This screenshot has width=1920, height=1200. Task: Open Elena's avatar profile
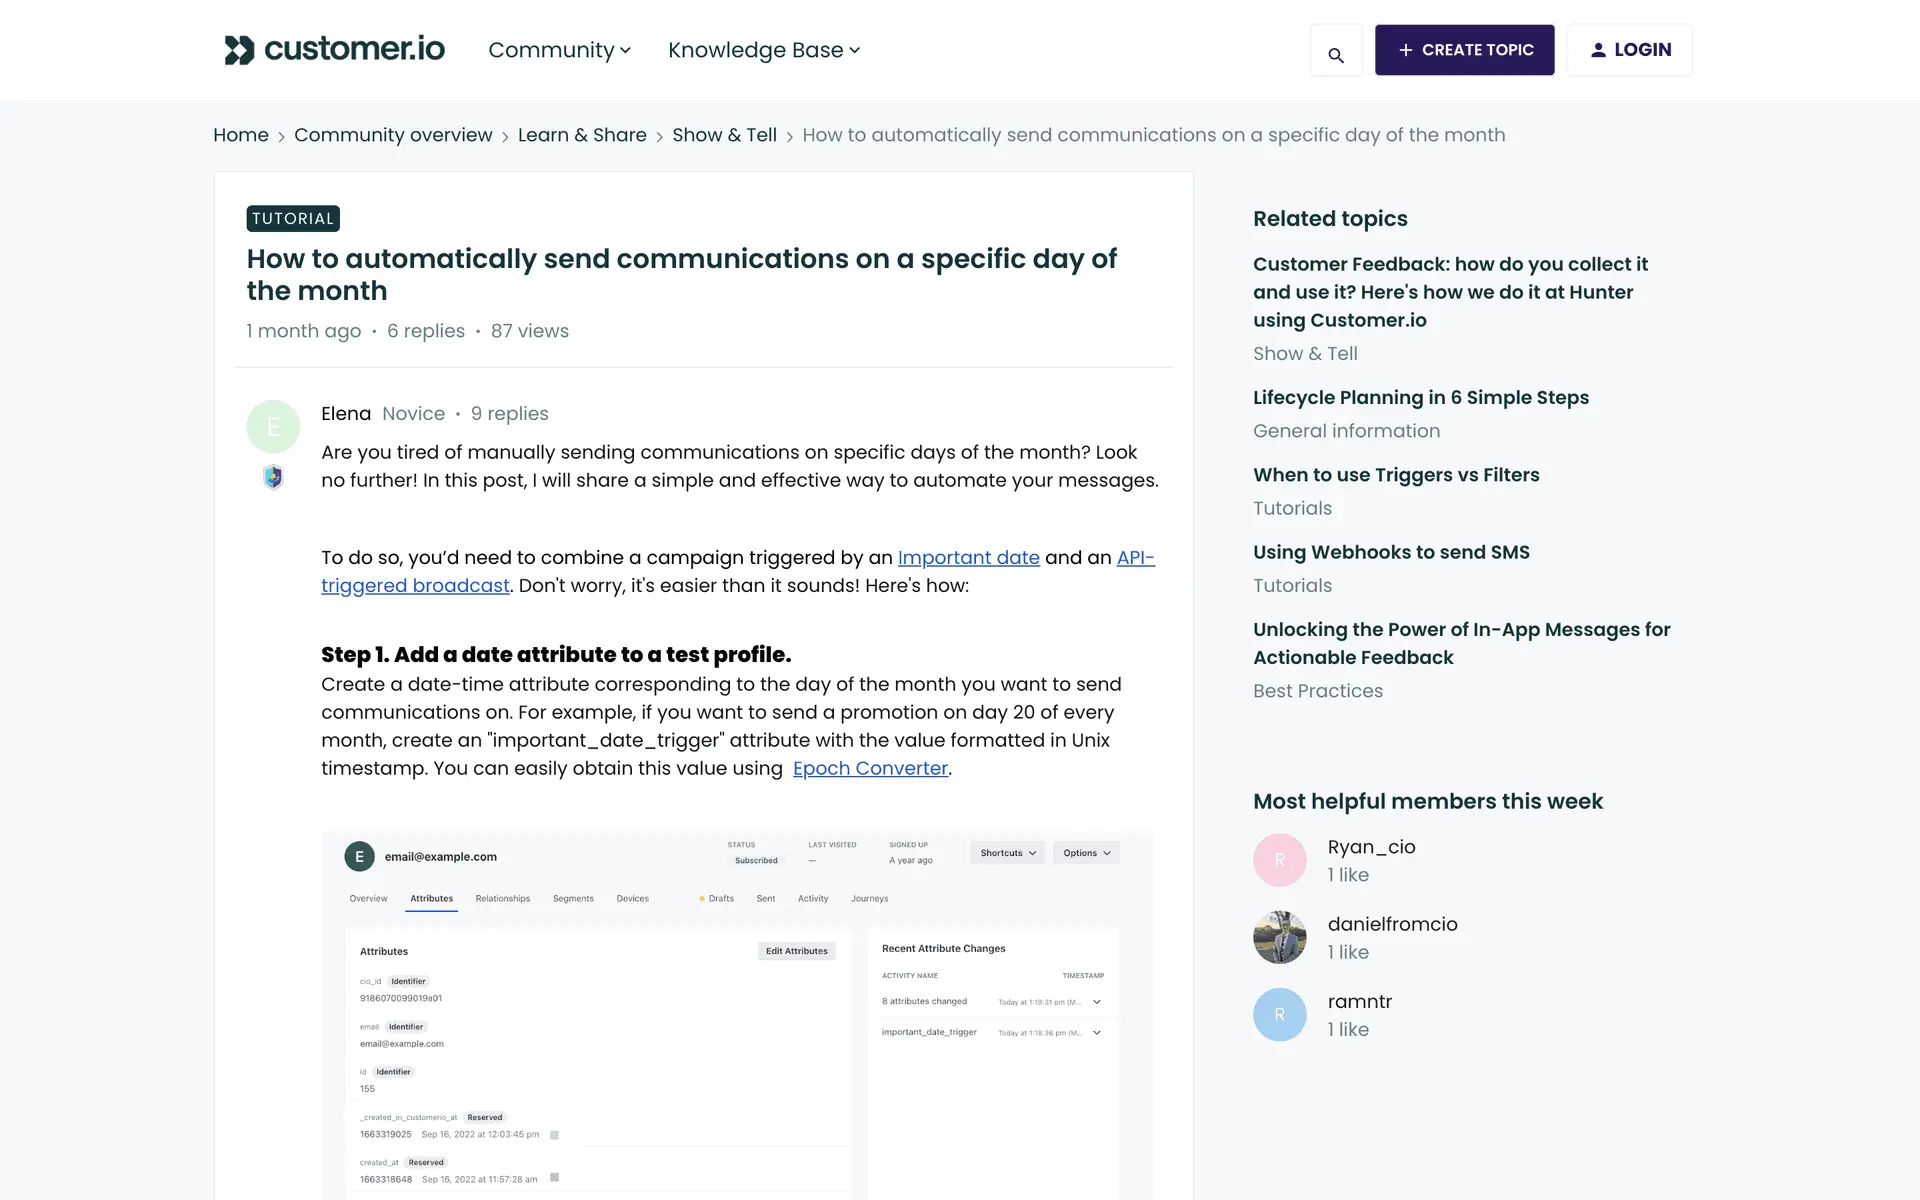pos(273,427)
